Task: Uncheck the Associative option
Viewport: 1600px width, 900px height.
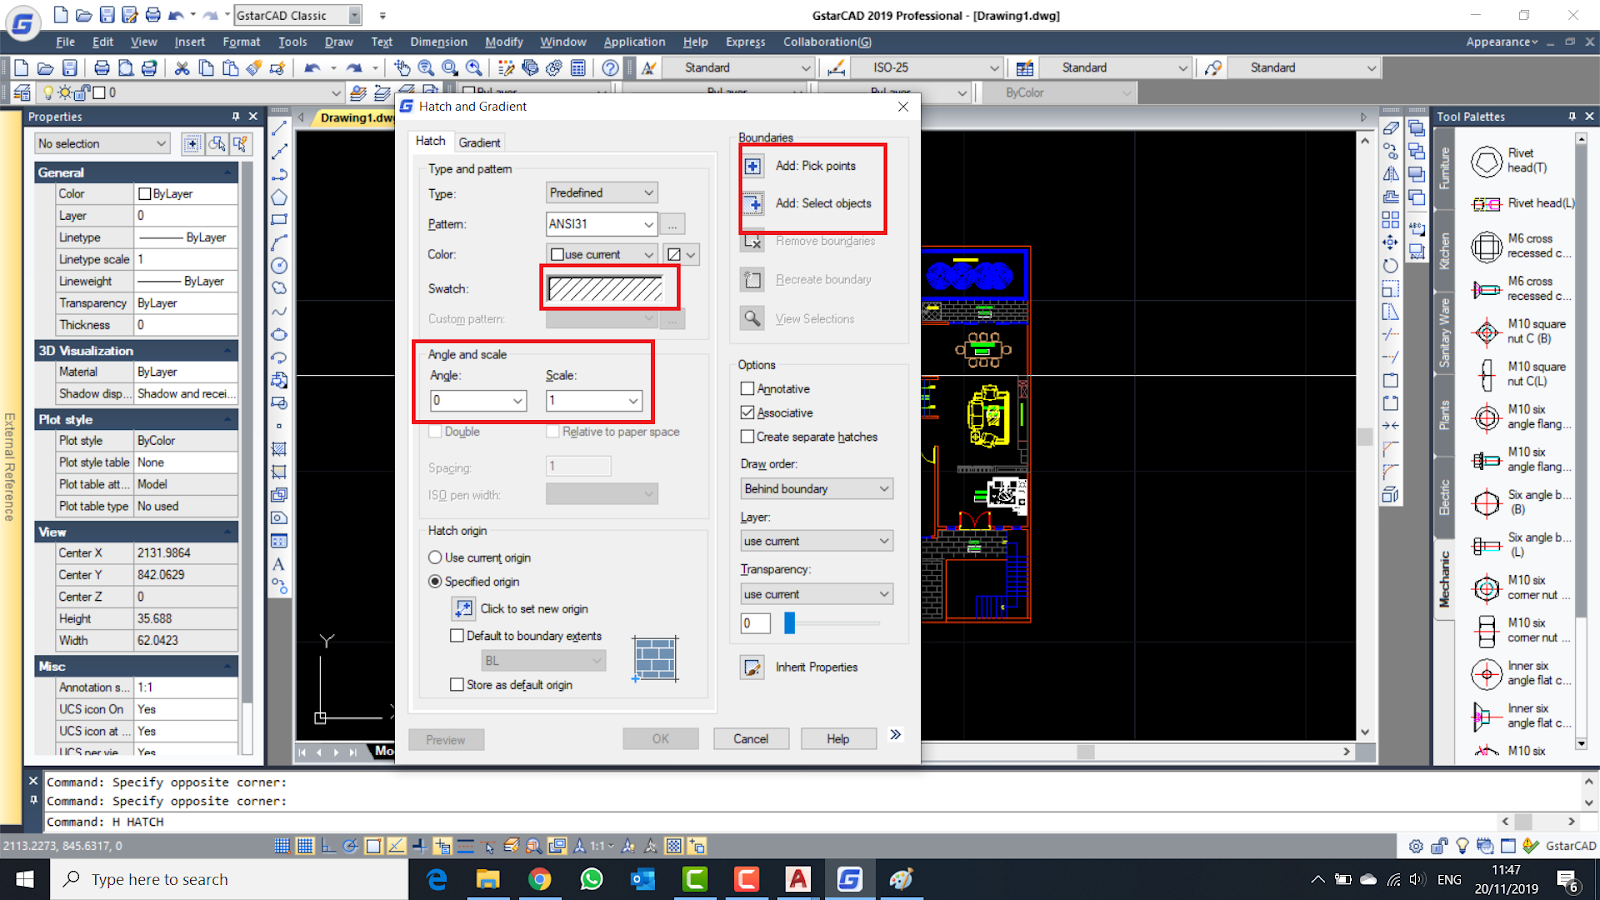Action: (x=748, y=412)
